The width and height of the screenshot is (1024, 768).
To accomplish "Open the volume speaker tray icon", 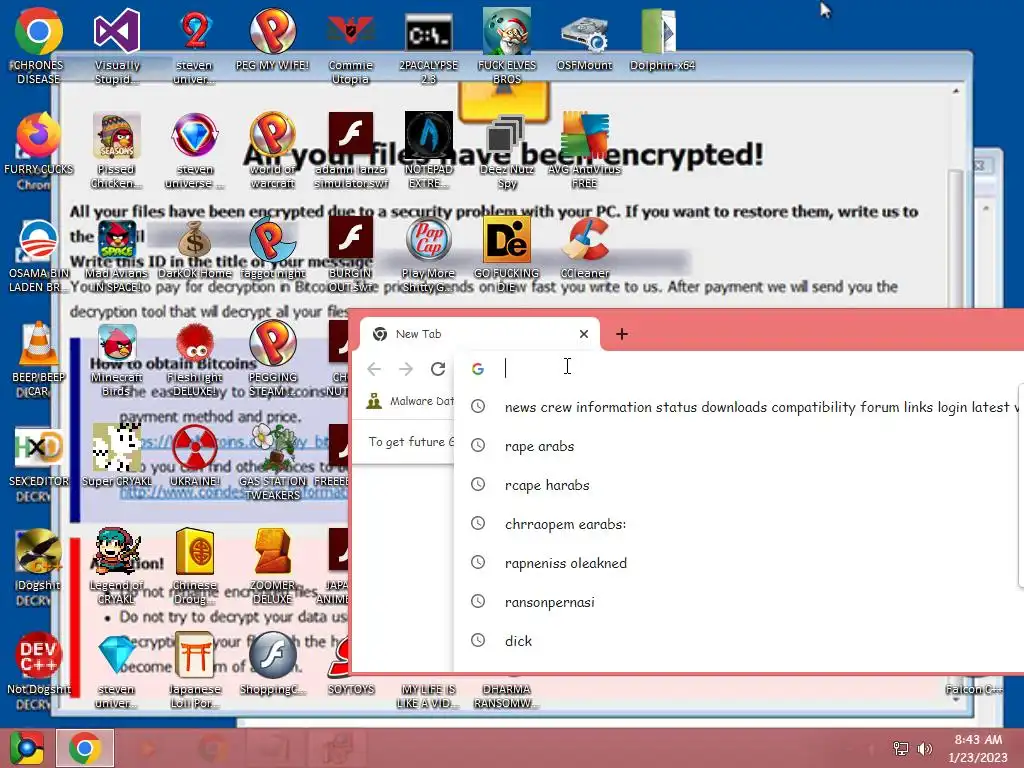I will (924, 748).
